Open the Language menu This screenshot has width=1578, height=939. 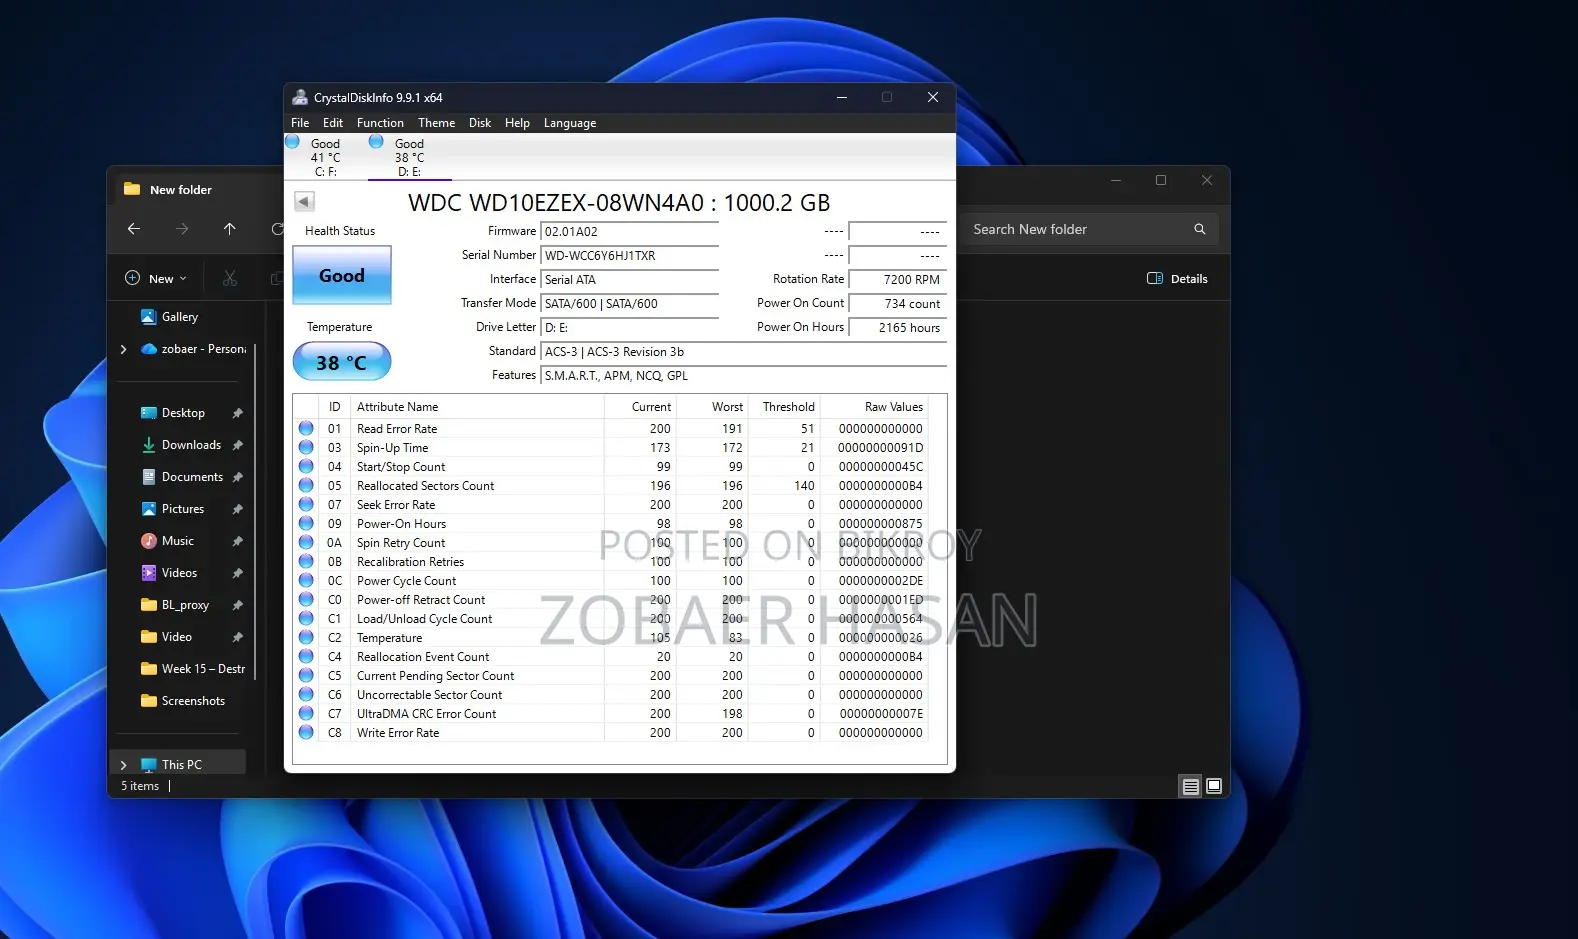(570, 123)
